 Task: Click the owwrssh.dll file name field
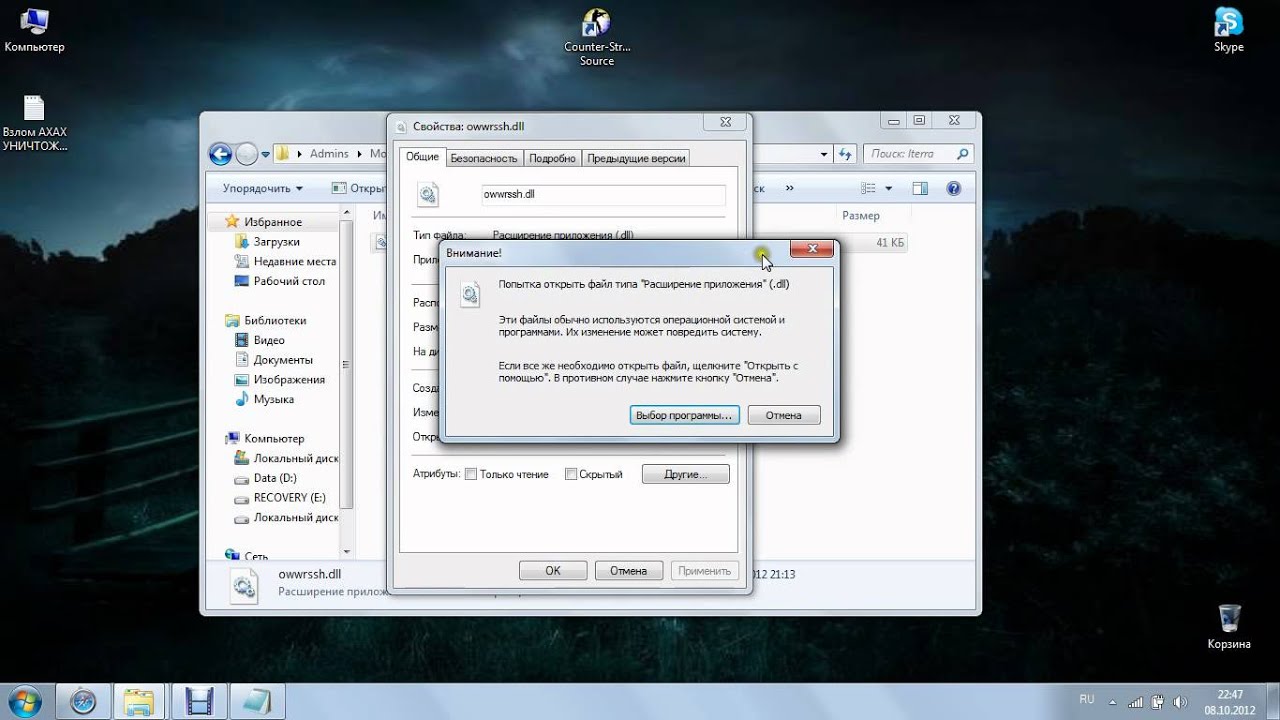602,195
